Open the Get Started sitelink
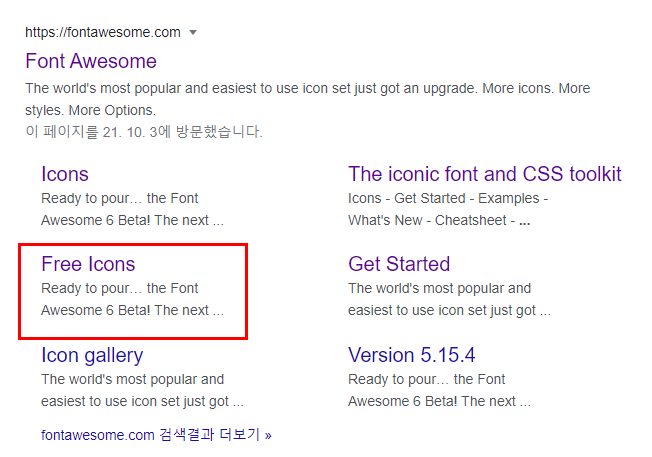The width and height of the screenshot is (652, 457). pos(399,264)
